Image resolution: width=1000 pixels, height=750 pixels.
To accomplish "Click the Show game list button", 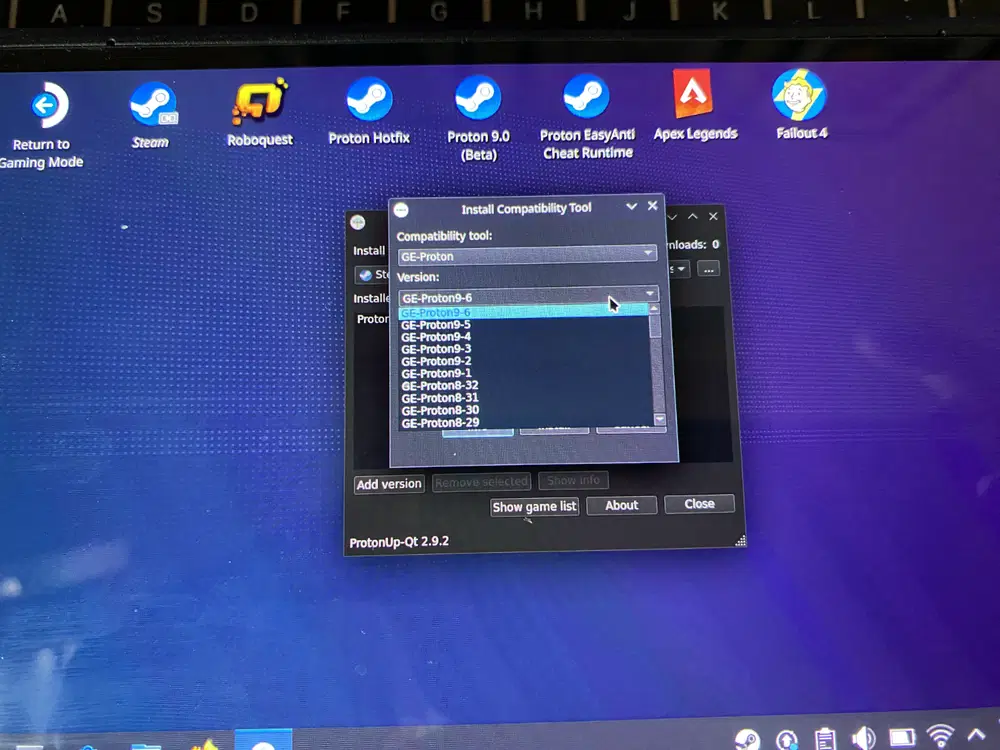I will [x=534, y=507].
